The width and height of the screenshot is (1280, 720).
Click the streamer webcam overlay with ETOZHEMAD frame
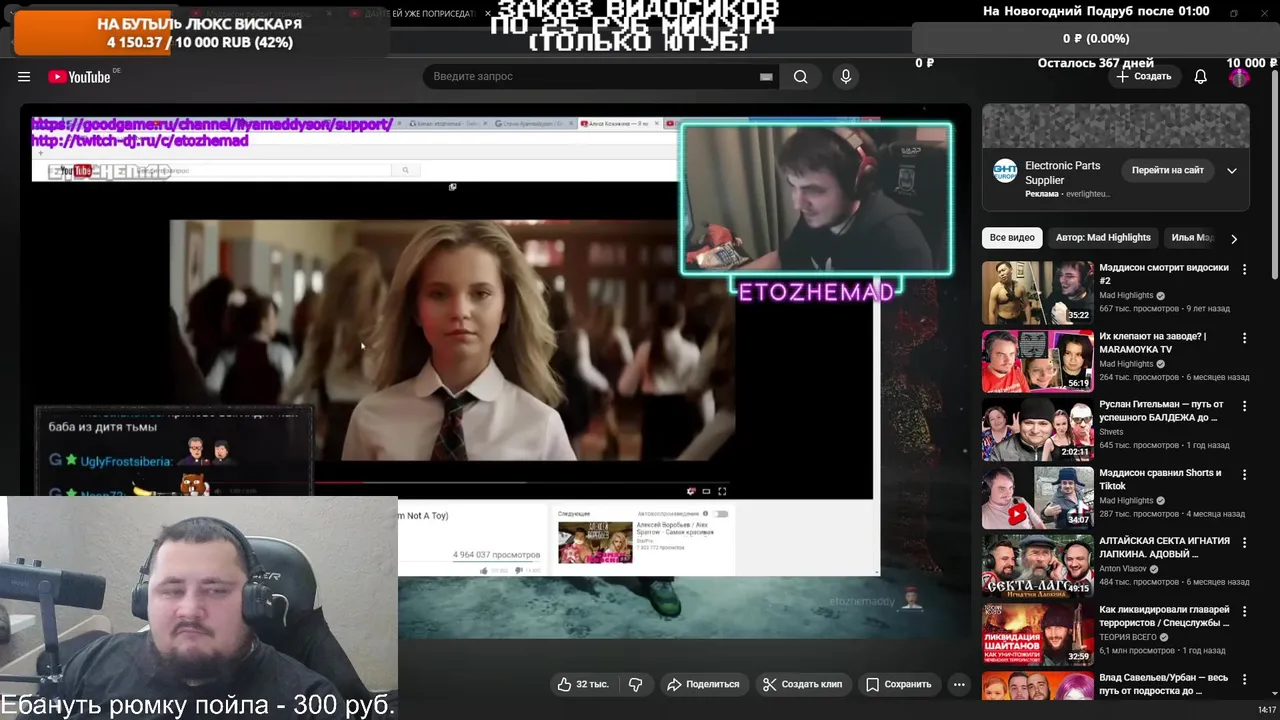click(816, 198)
